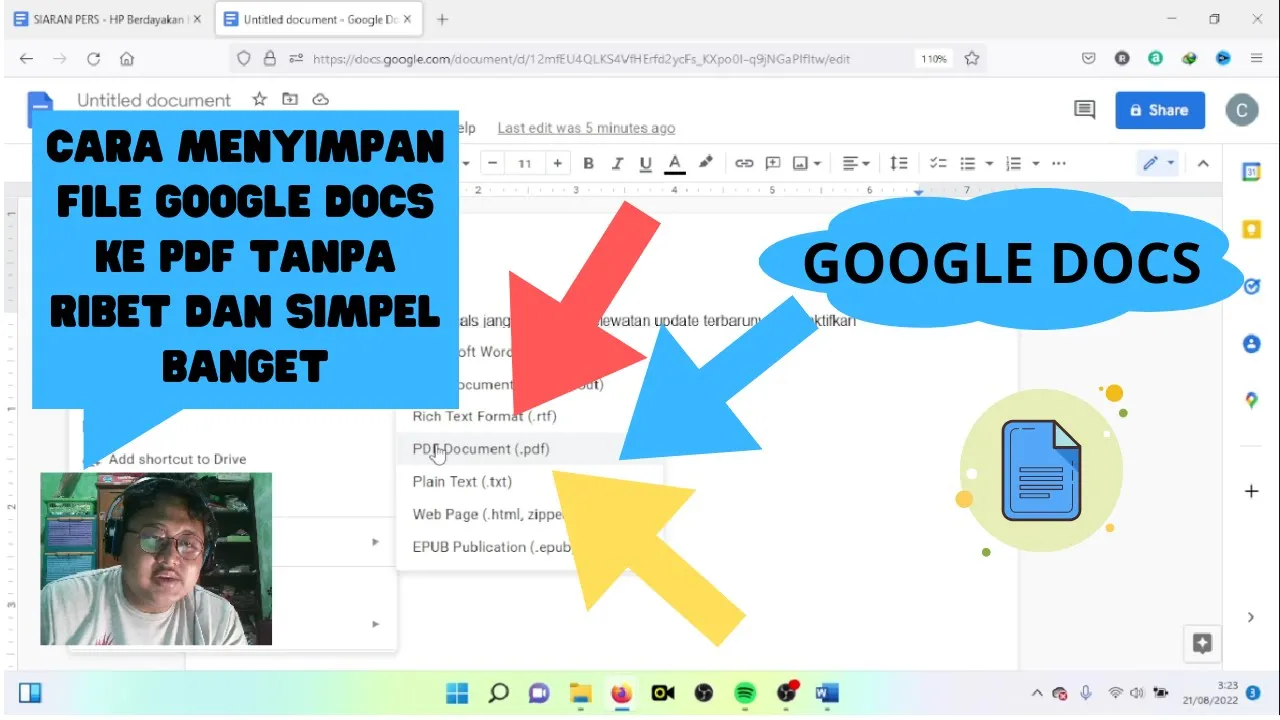This screenshot has height=720, width=1280.
Task: Switch to the SIARAN PERS browser tab
Action: 108,19
